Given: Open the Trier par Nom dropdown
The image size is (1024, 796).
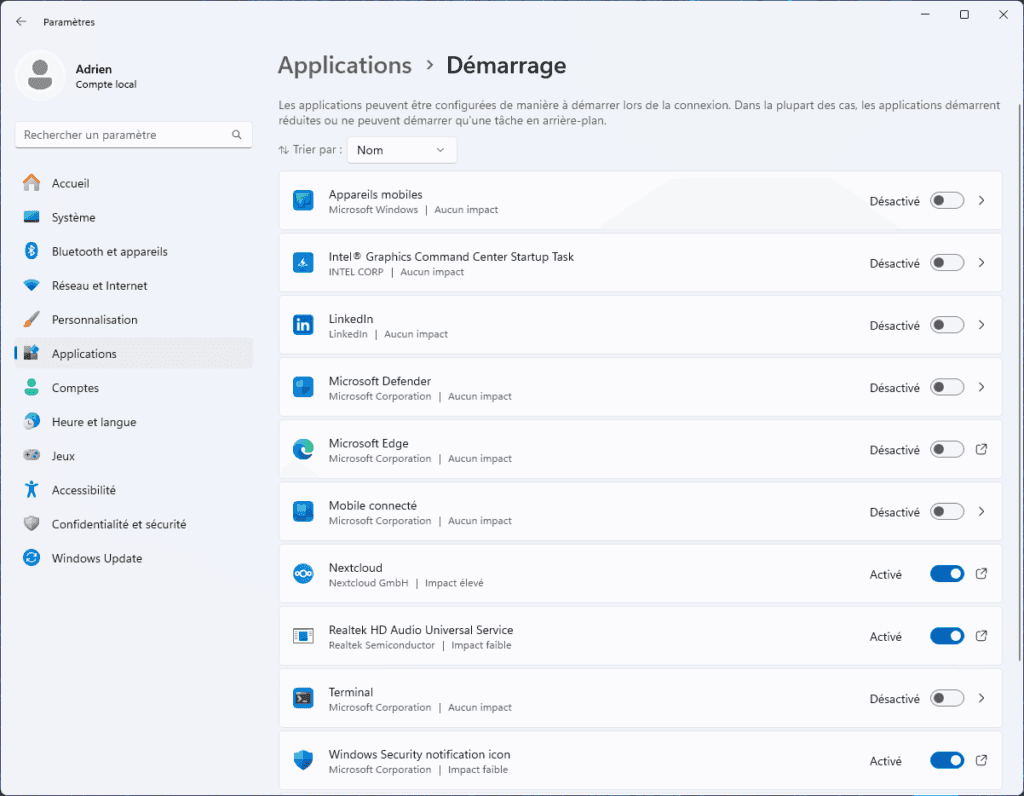Looking at the screenshot, I should click(402, 150).
